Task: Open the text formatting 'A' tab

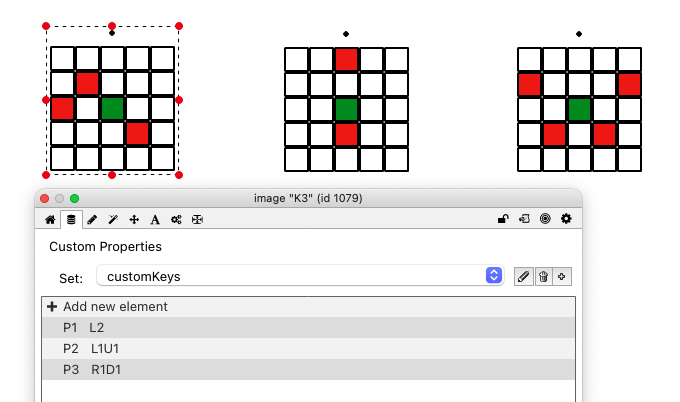Action: coord(155,218)
